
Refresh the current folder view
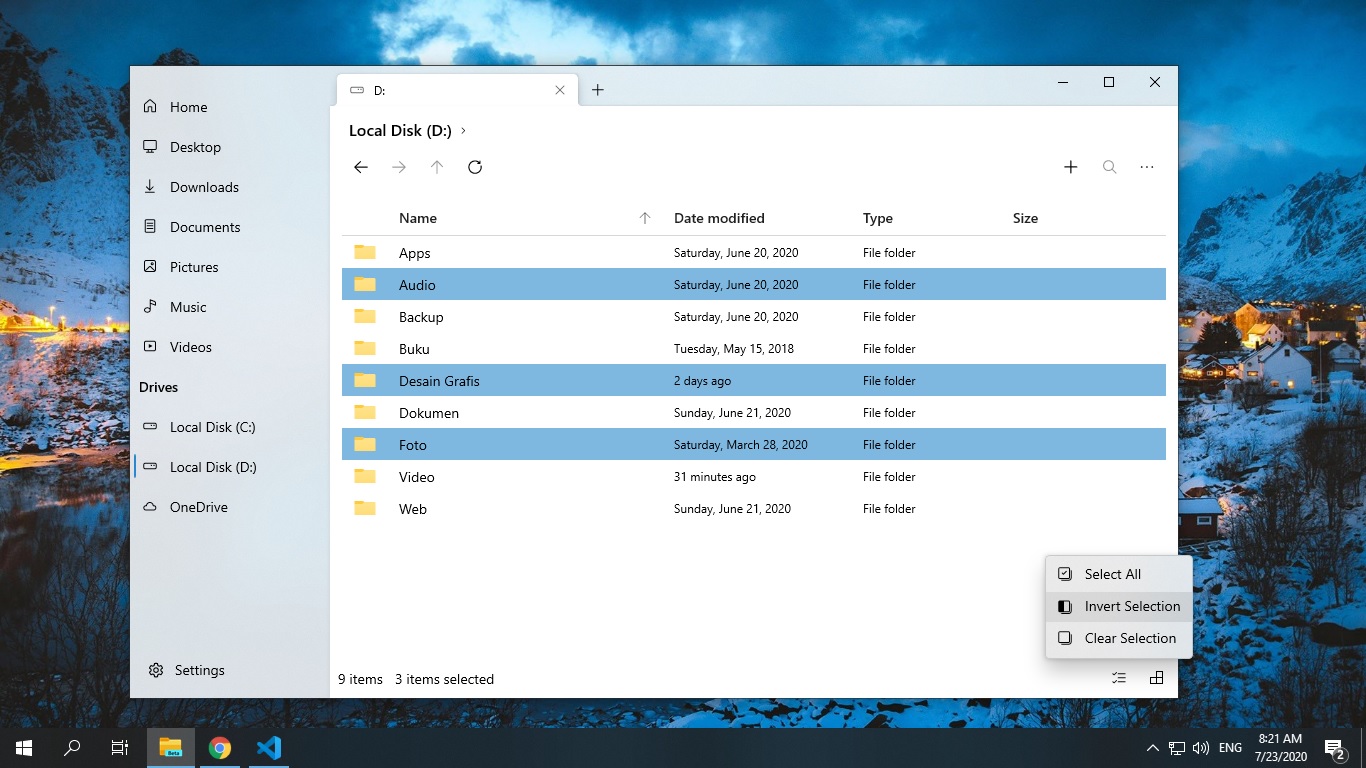[x=475, y=167]
